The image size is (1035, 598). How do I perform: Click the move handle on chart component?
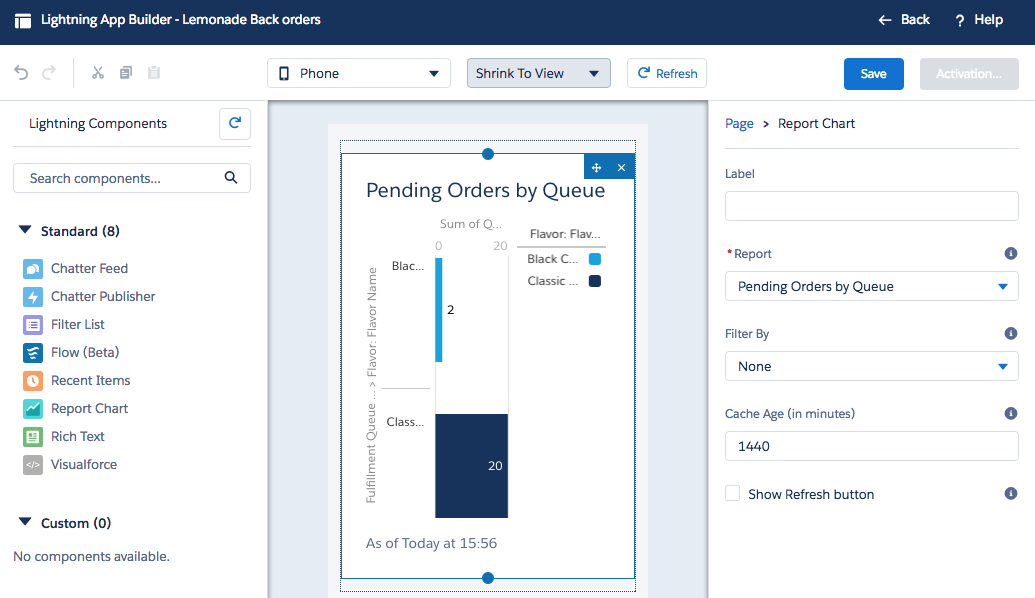point(597,167)
